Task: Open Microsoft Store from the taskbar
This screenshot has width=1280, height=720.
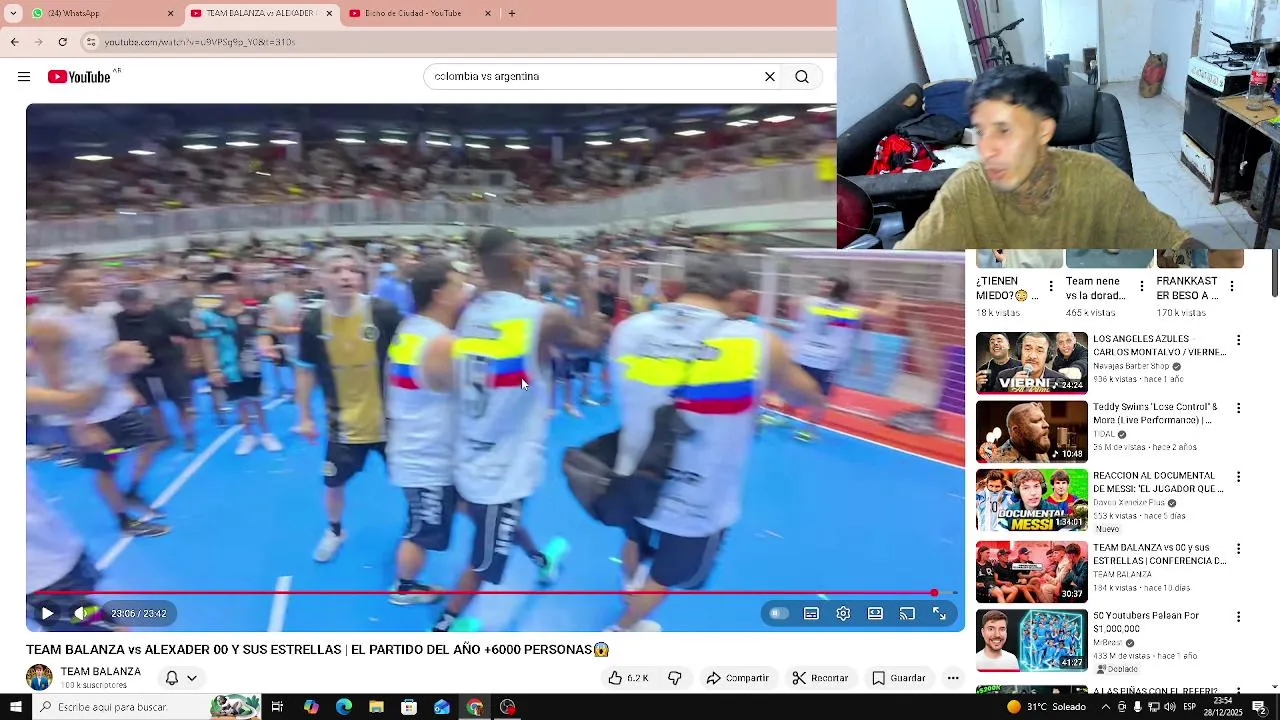Action: click(409, 707)
